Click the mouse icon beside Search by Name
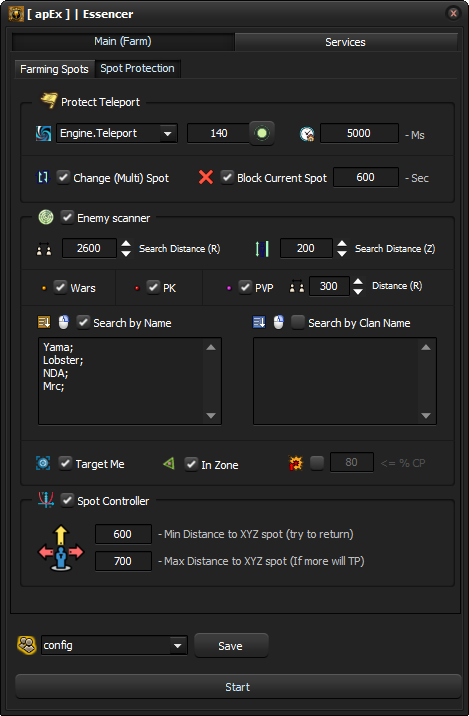 click(63, 323)
